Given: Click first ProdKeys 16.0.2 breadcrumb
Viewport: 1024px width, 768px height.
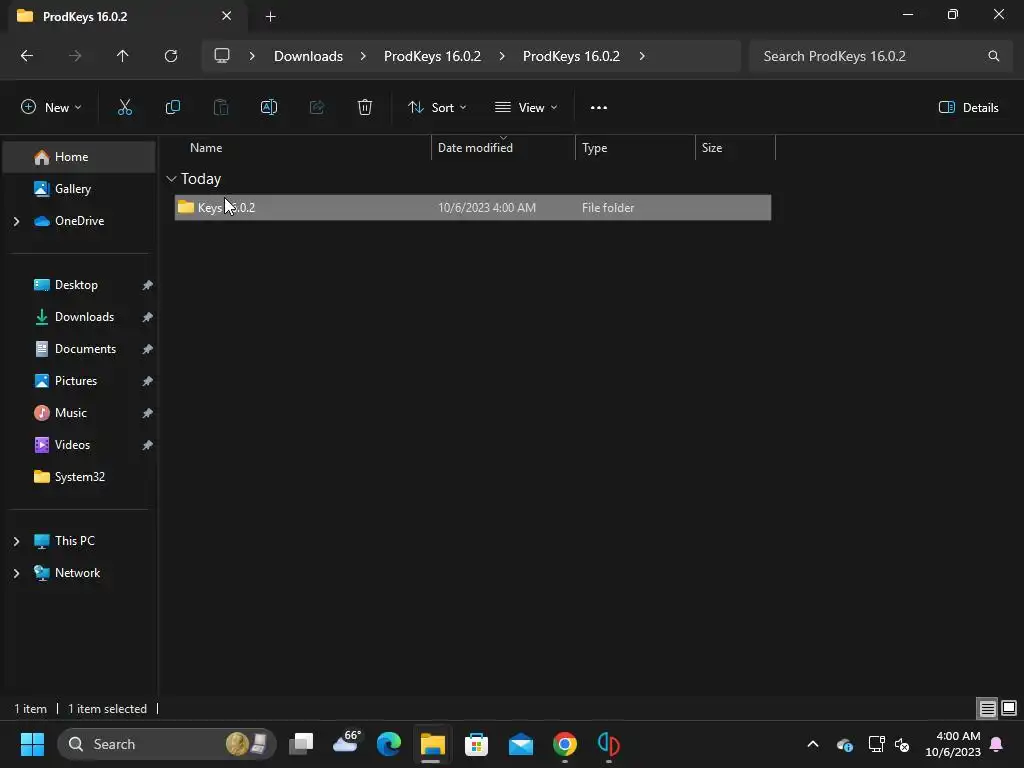Looking at the screenshot, I should tap(432, 56).
